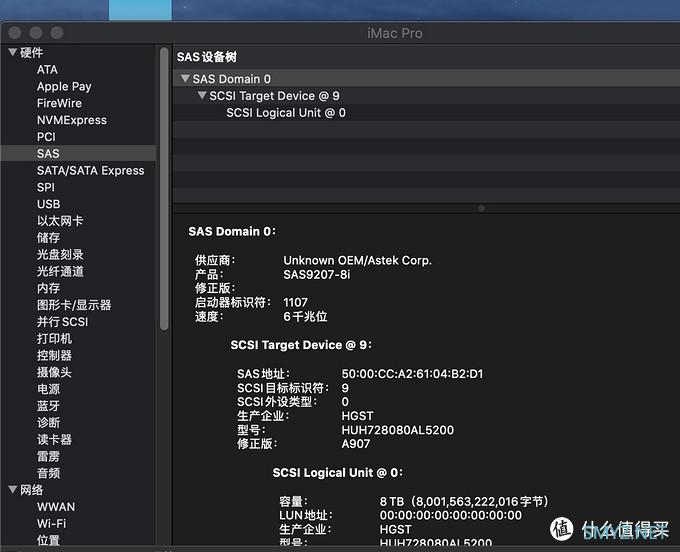This screenshot has height=552, width=680.
Task: Select 诊断 diagnostics entry
Action: pyautogui.click(x=49, y=423)
